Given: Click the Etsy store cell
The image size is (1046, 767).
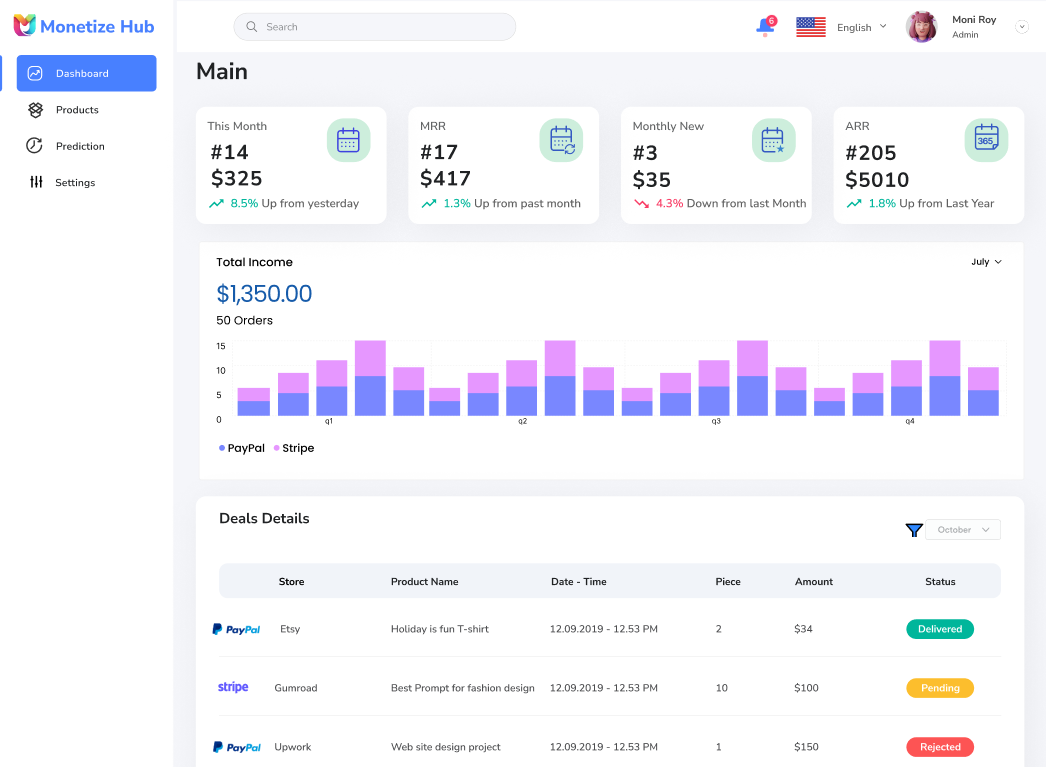Looking at the screenshot, I should (x=290, y=629).
